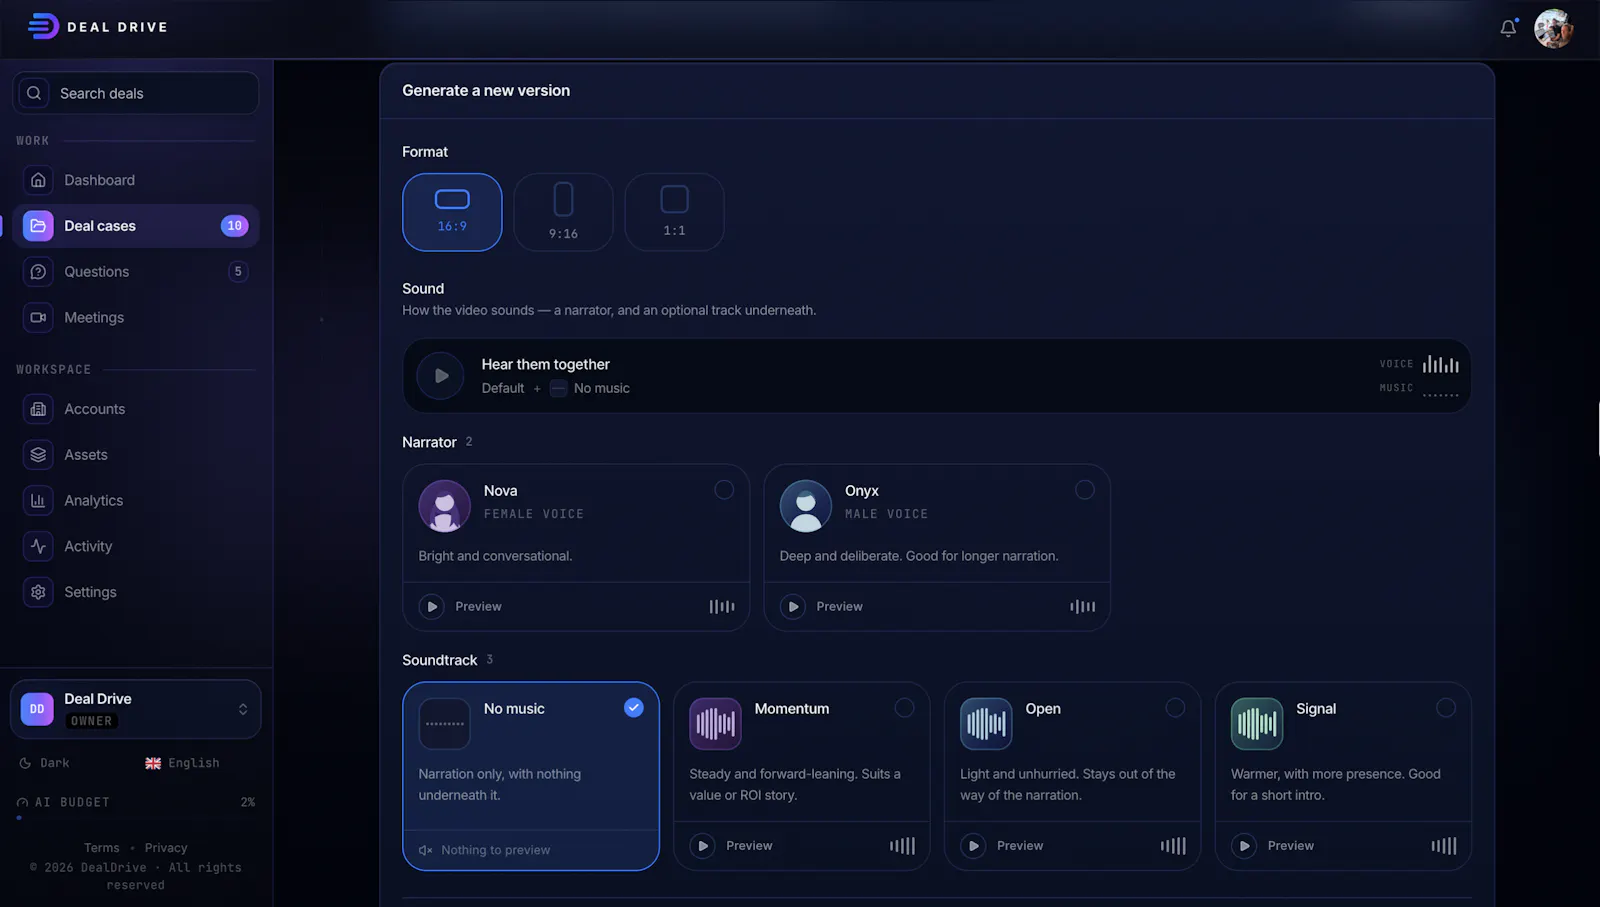Open Dashboard in the sidebar
Viewport: 1600px width, 907px height.
(136, 180)
